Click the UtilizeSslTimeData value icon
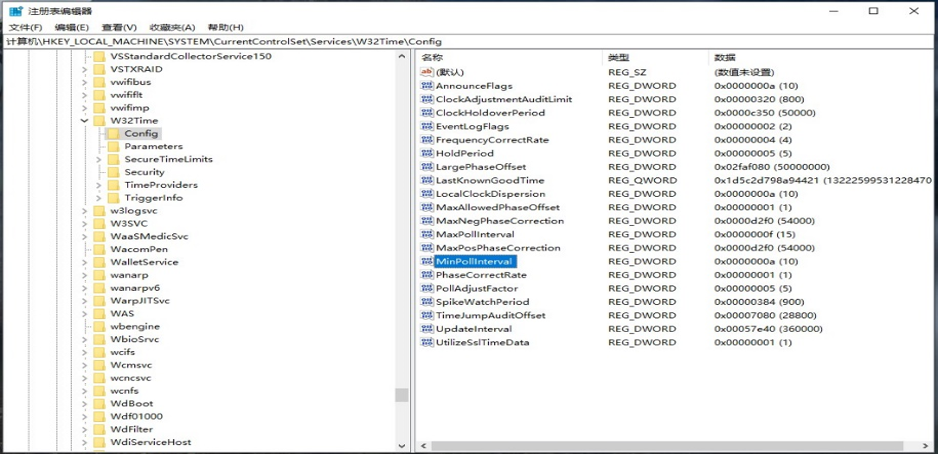Viewport: 938px width, 454px height. point(427,342)
